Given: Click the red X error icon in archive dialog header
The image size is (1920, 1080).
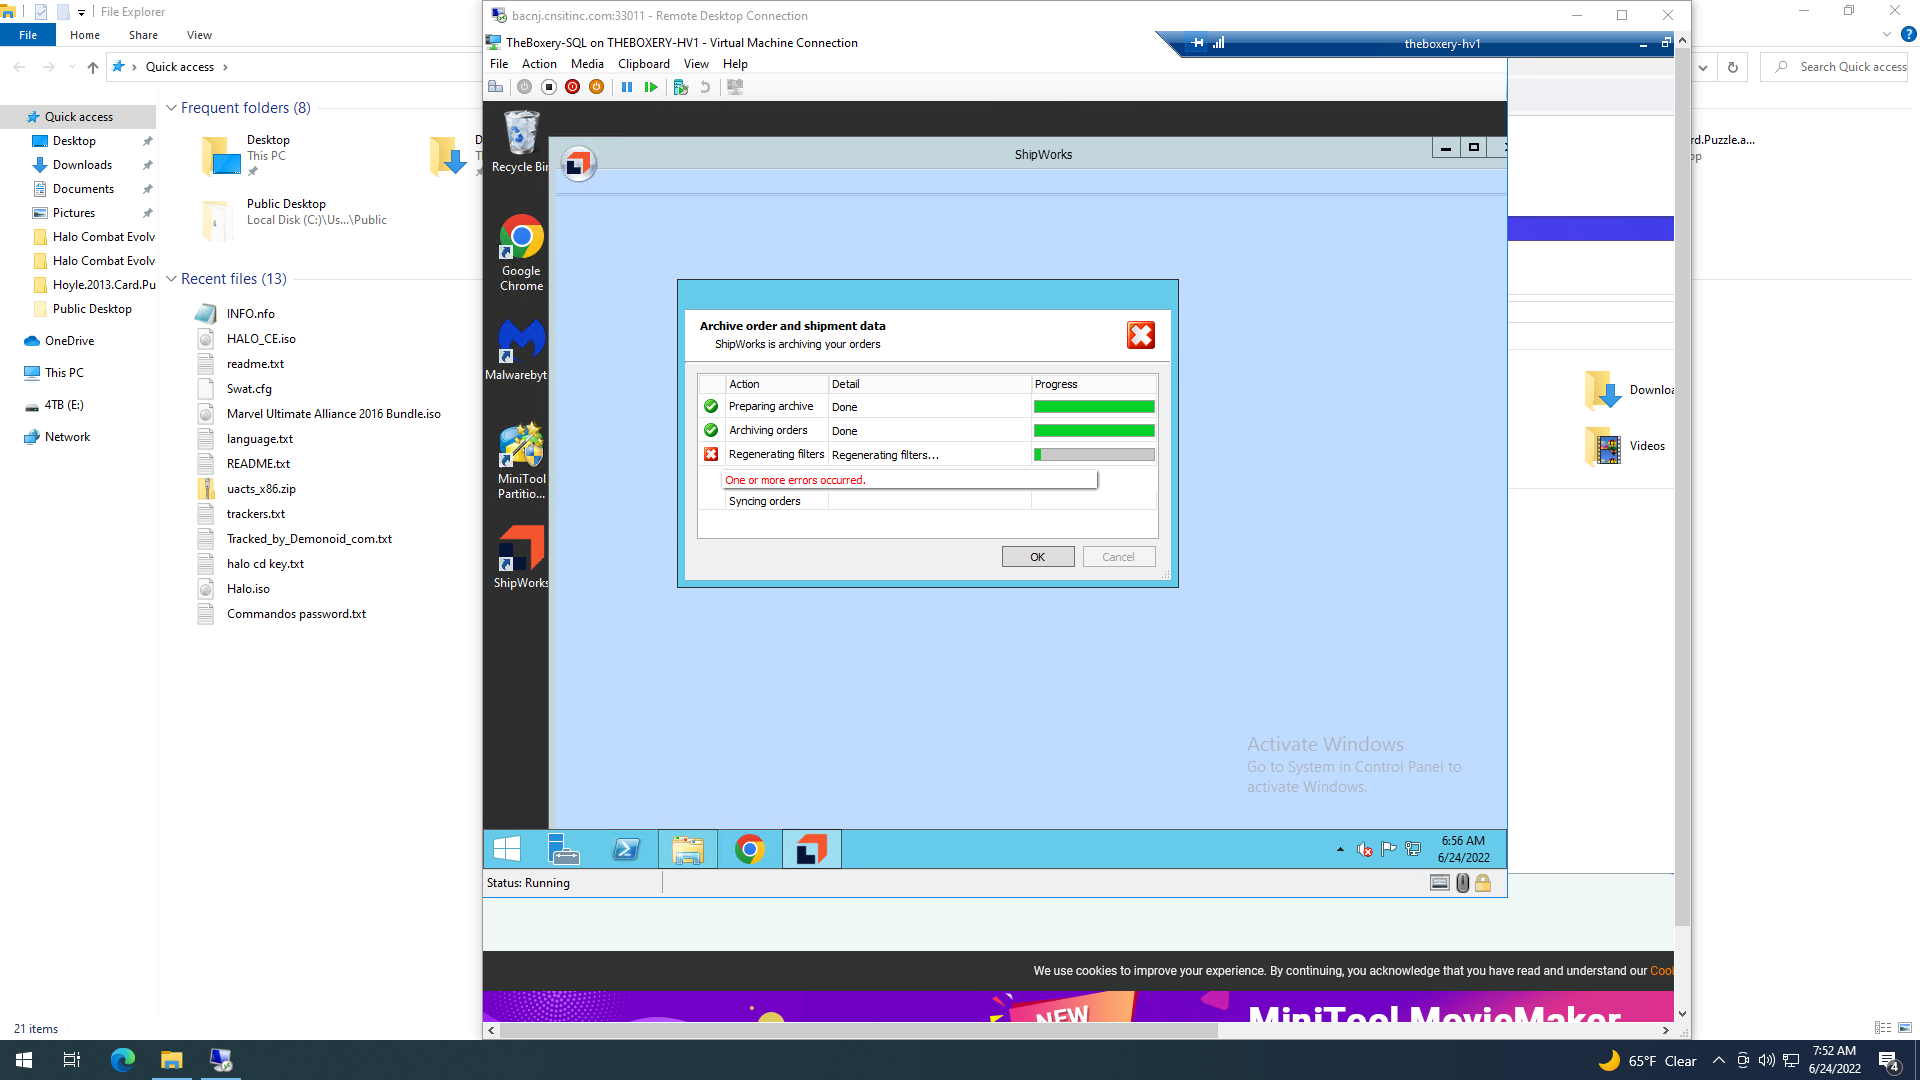Looking at the screenshot, I should (x=1141, y=335).
